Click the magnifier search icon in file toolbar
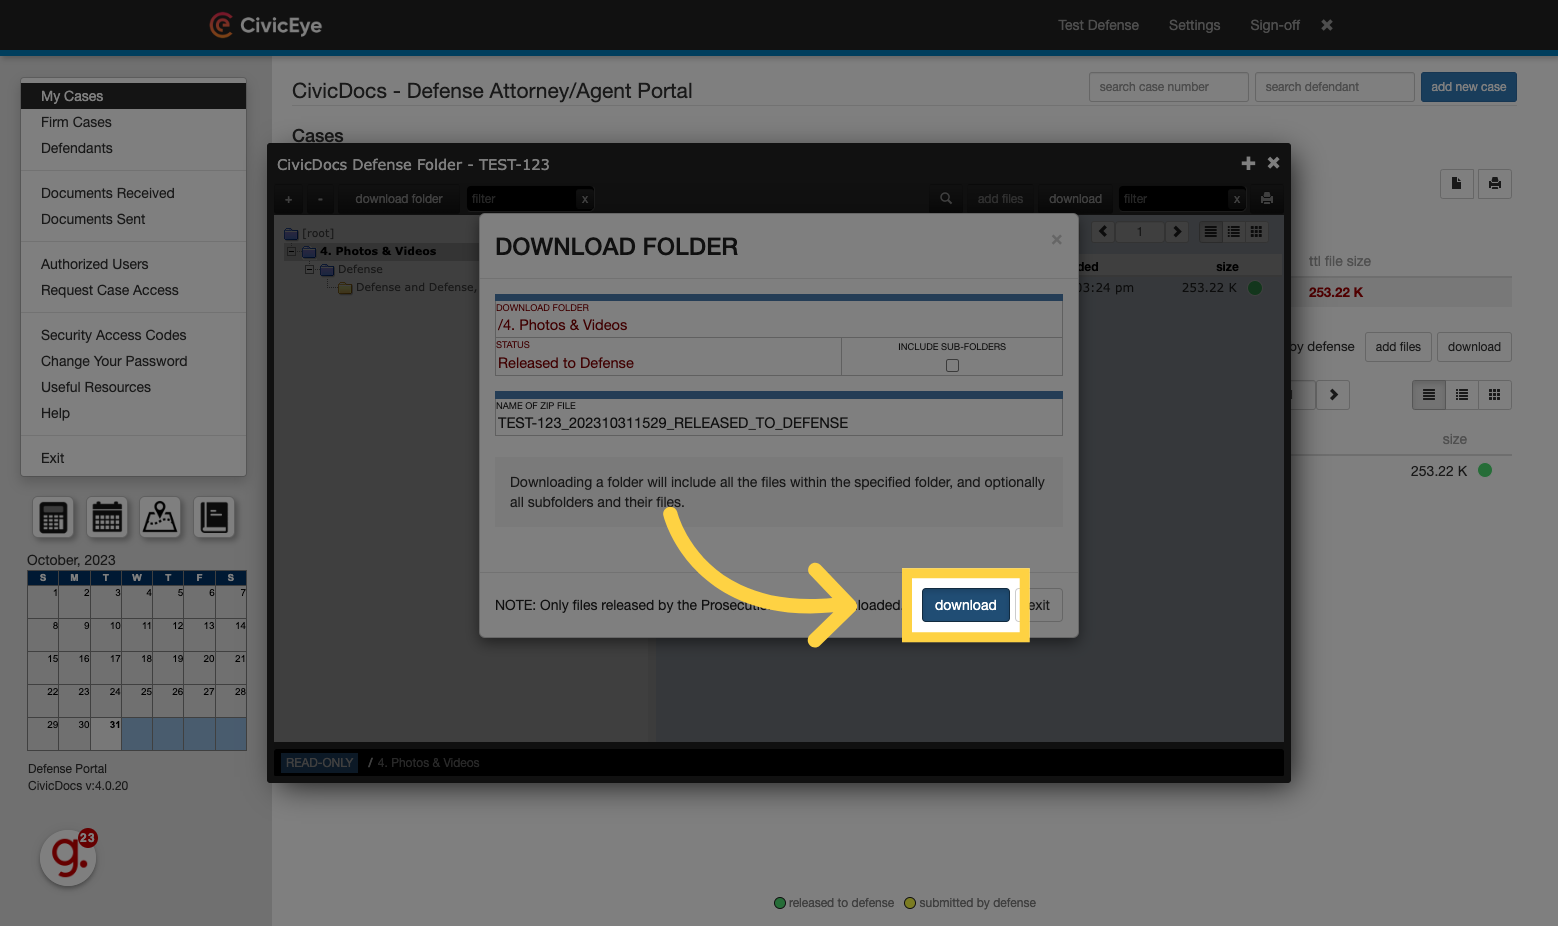 tap(946, 199)
